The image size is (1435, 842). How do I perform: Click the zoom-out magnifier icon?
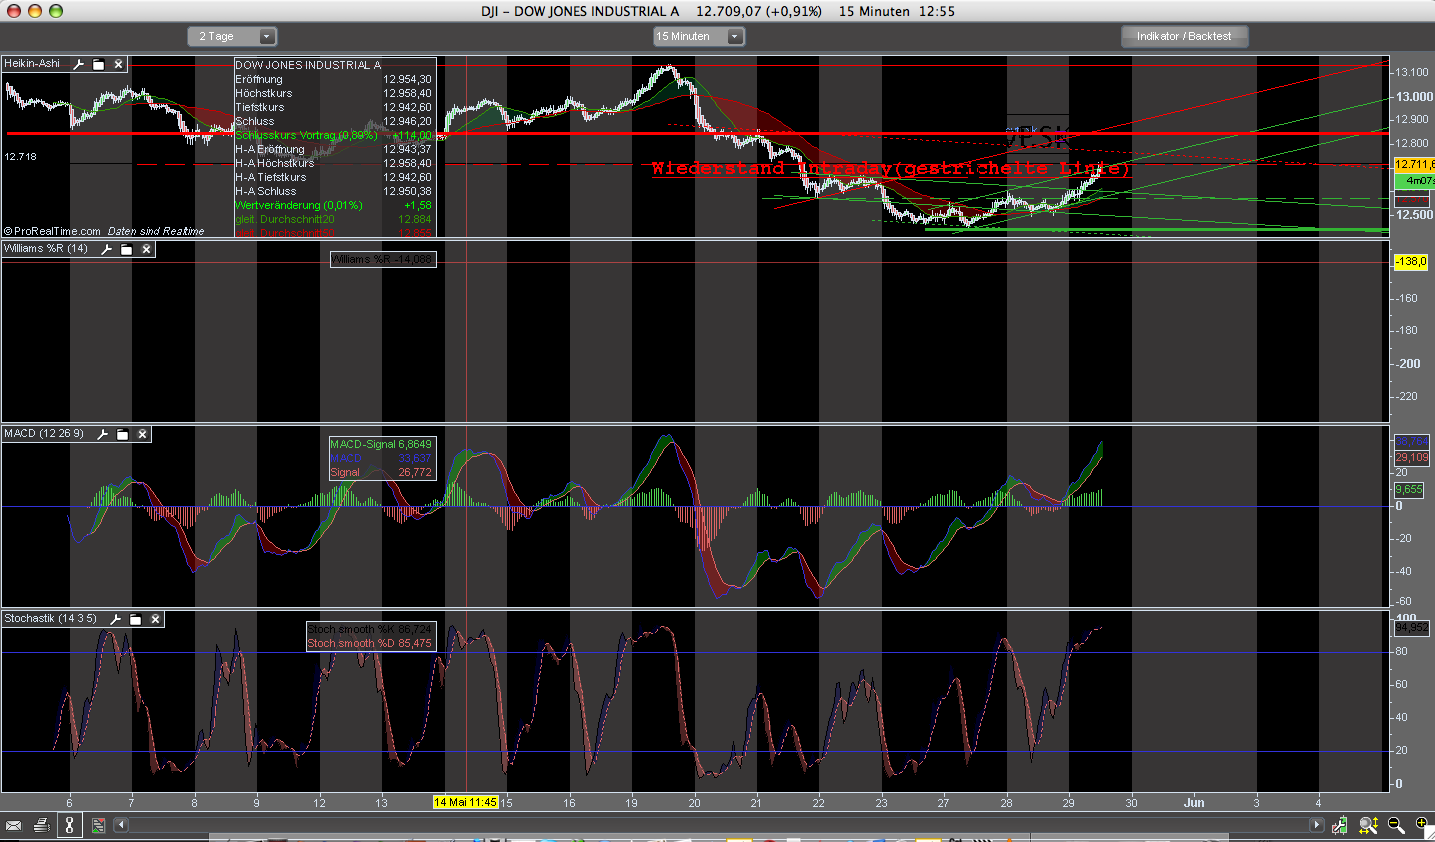1396,825
